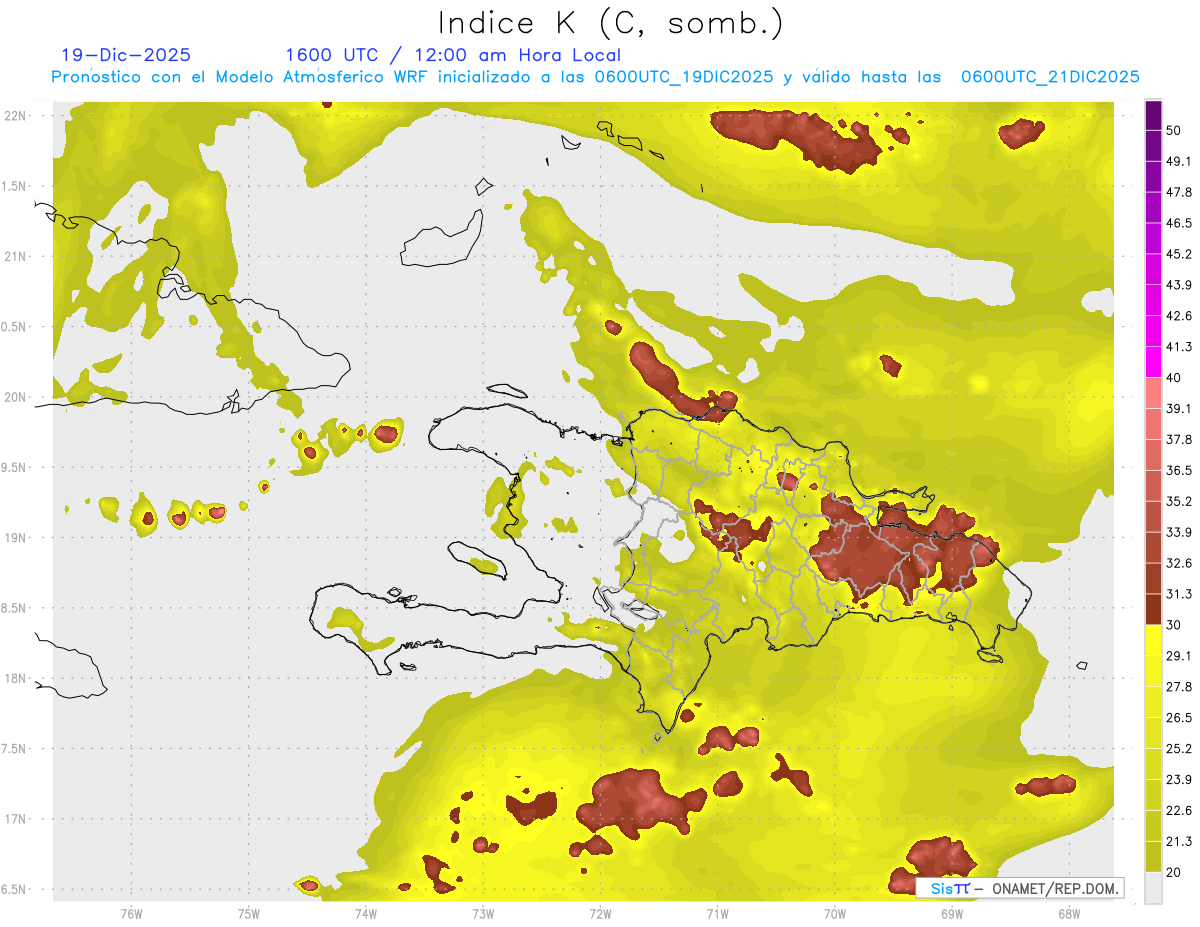This screenshot has width=1200, height=927.
Task: Pick the light gray swatch below the 20 label
Action: tap(1154, 888)
